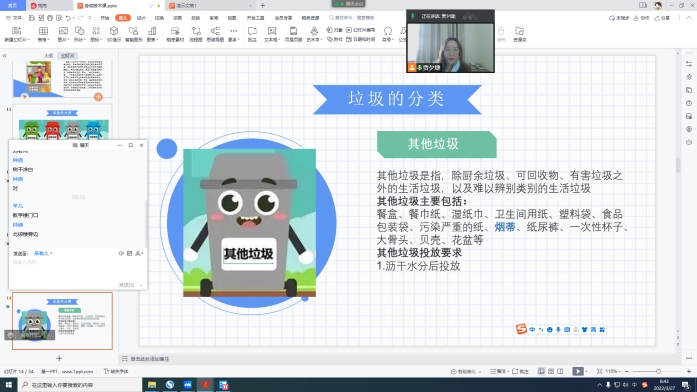Screen dimensions: 697x392
Task: Switch to slide sorter grid view
Action: (551, 371)
